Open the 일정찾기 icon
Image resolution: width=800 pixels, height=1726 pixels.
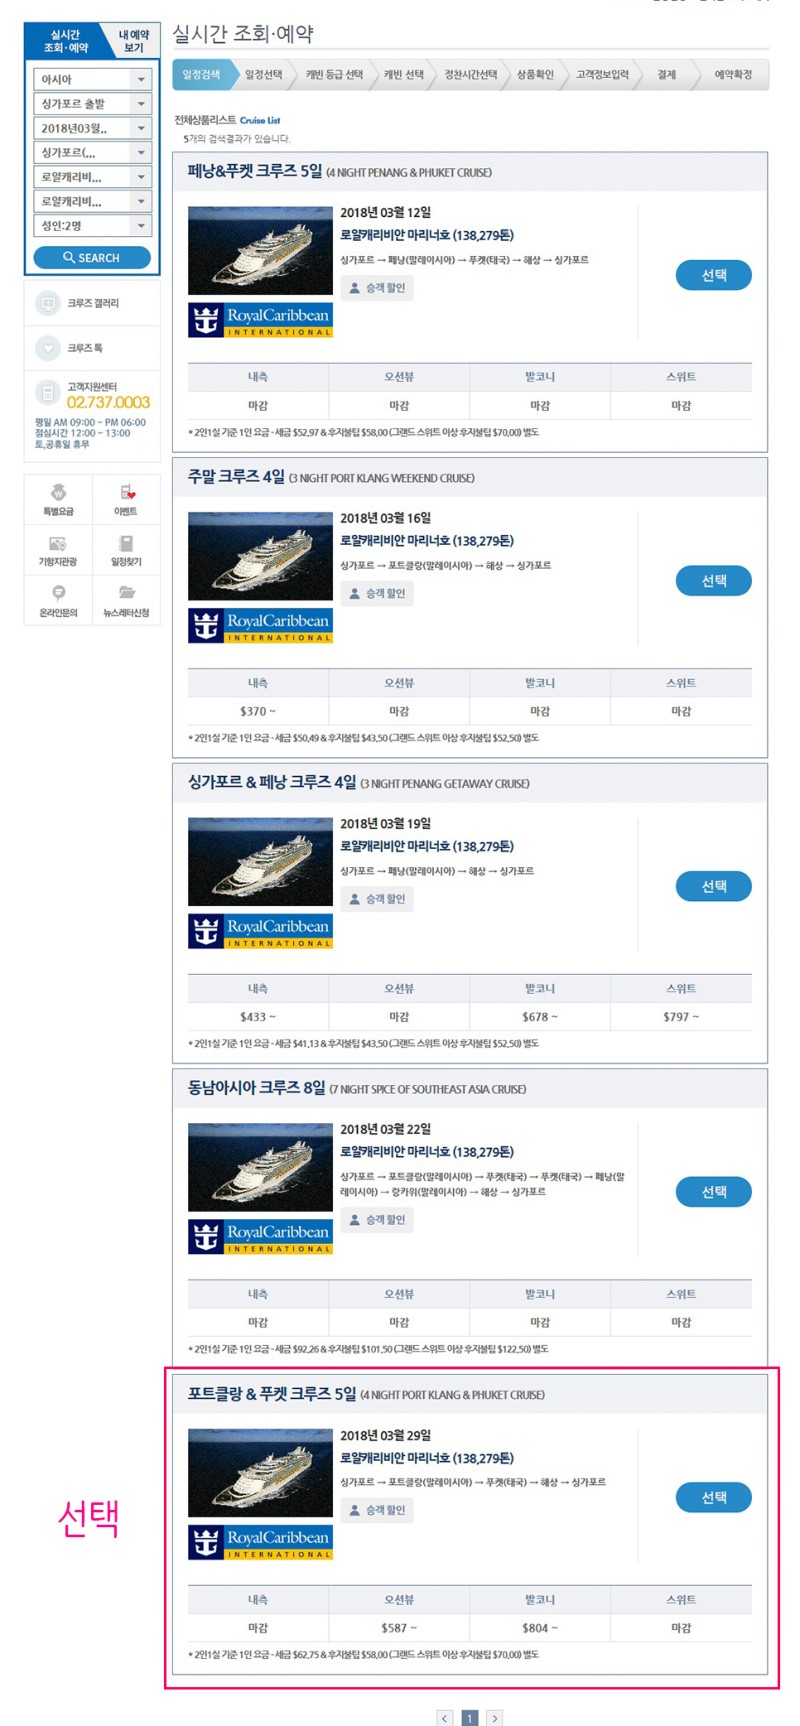[126, 550]
